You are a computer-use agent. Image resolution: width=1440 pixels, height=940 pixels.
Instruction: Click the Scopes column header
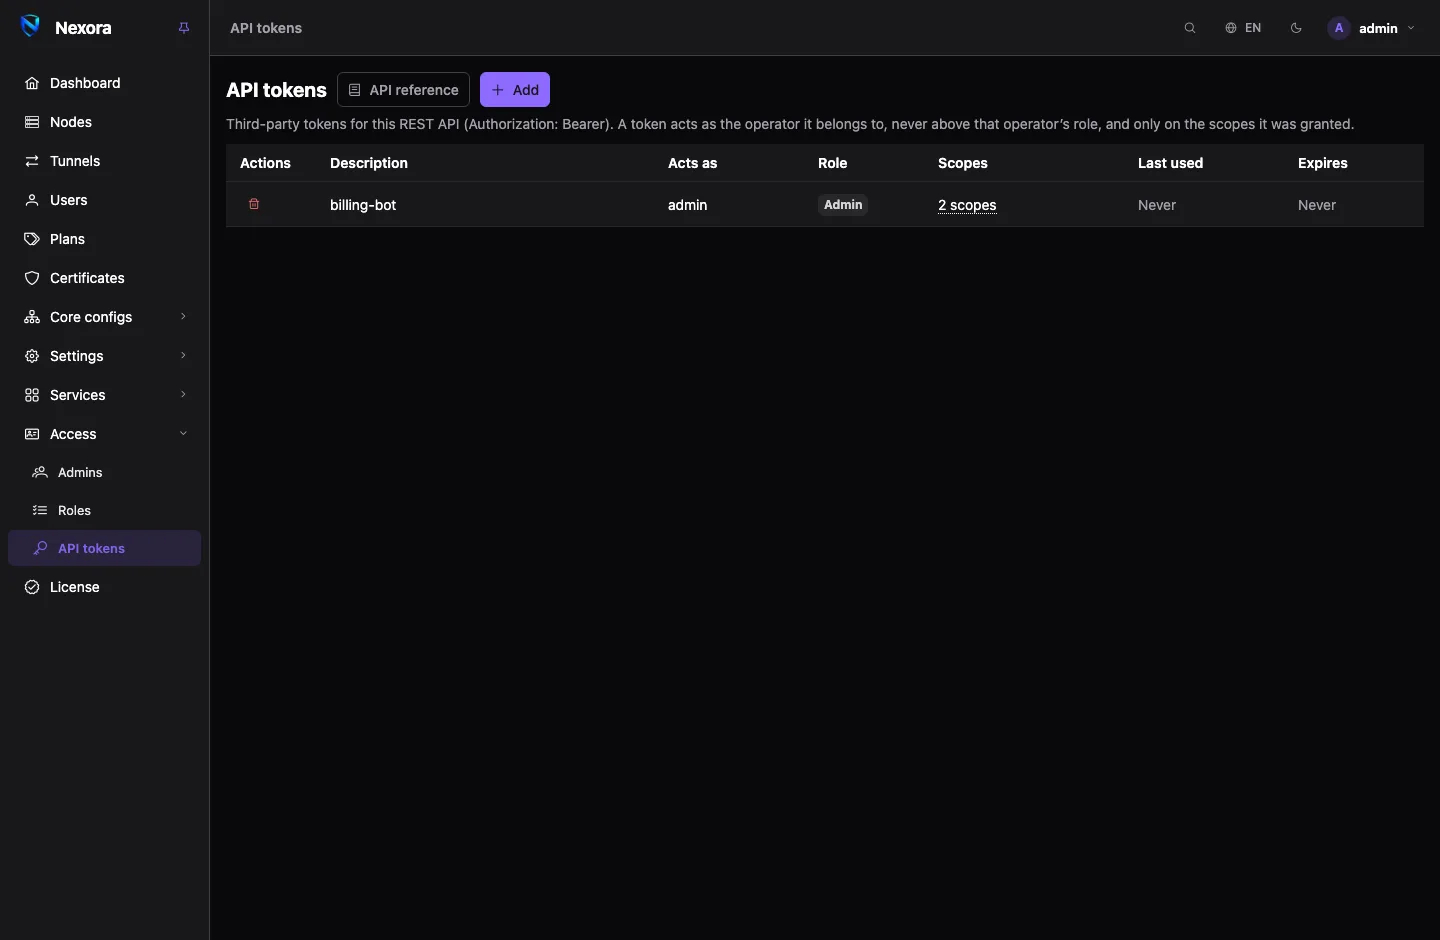click(963, 163)
